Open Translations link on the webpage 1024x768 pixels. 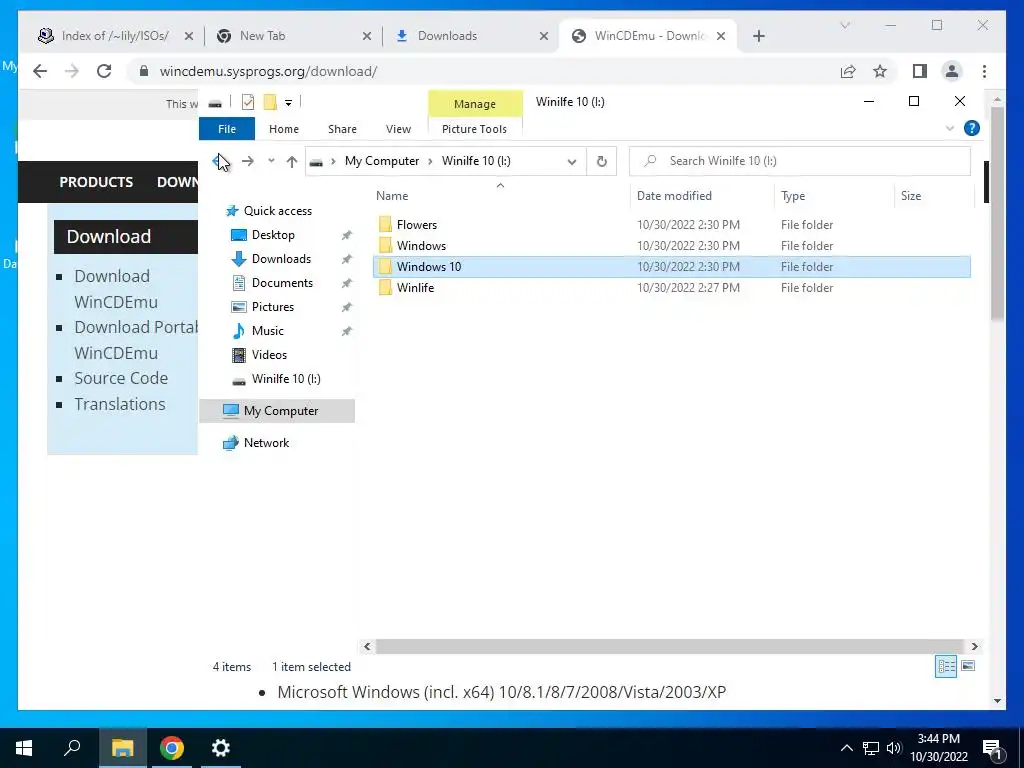(120, 404)
